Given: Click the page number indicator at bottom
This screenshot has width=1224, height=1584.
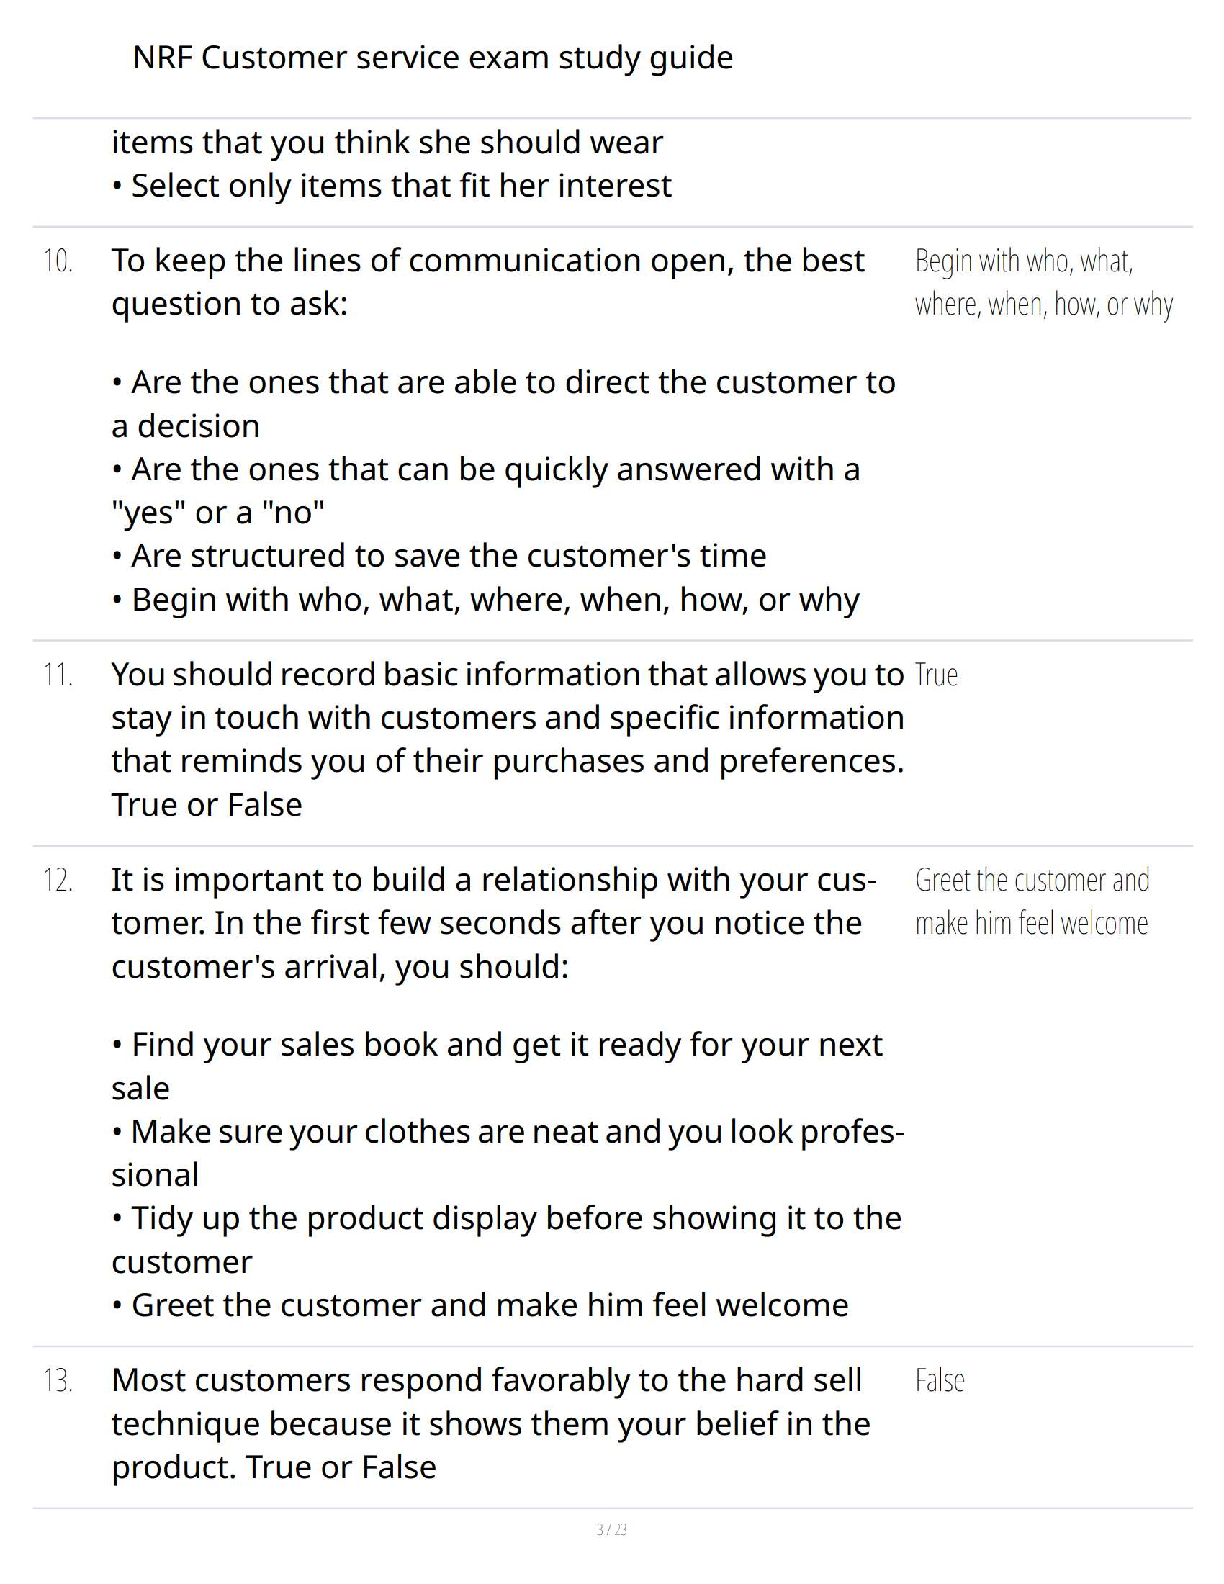Looking at the screenshot, I should coord(611,1530).
